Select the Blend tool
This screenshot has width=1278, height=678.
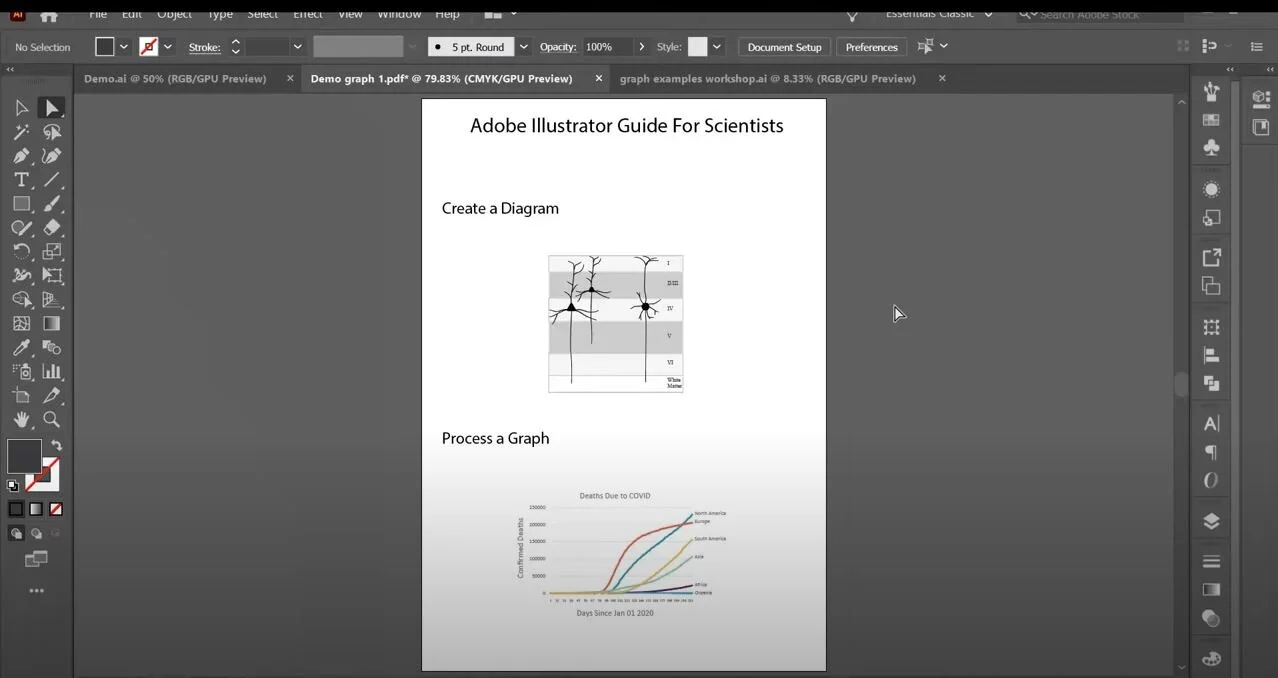point(52,348)
